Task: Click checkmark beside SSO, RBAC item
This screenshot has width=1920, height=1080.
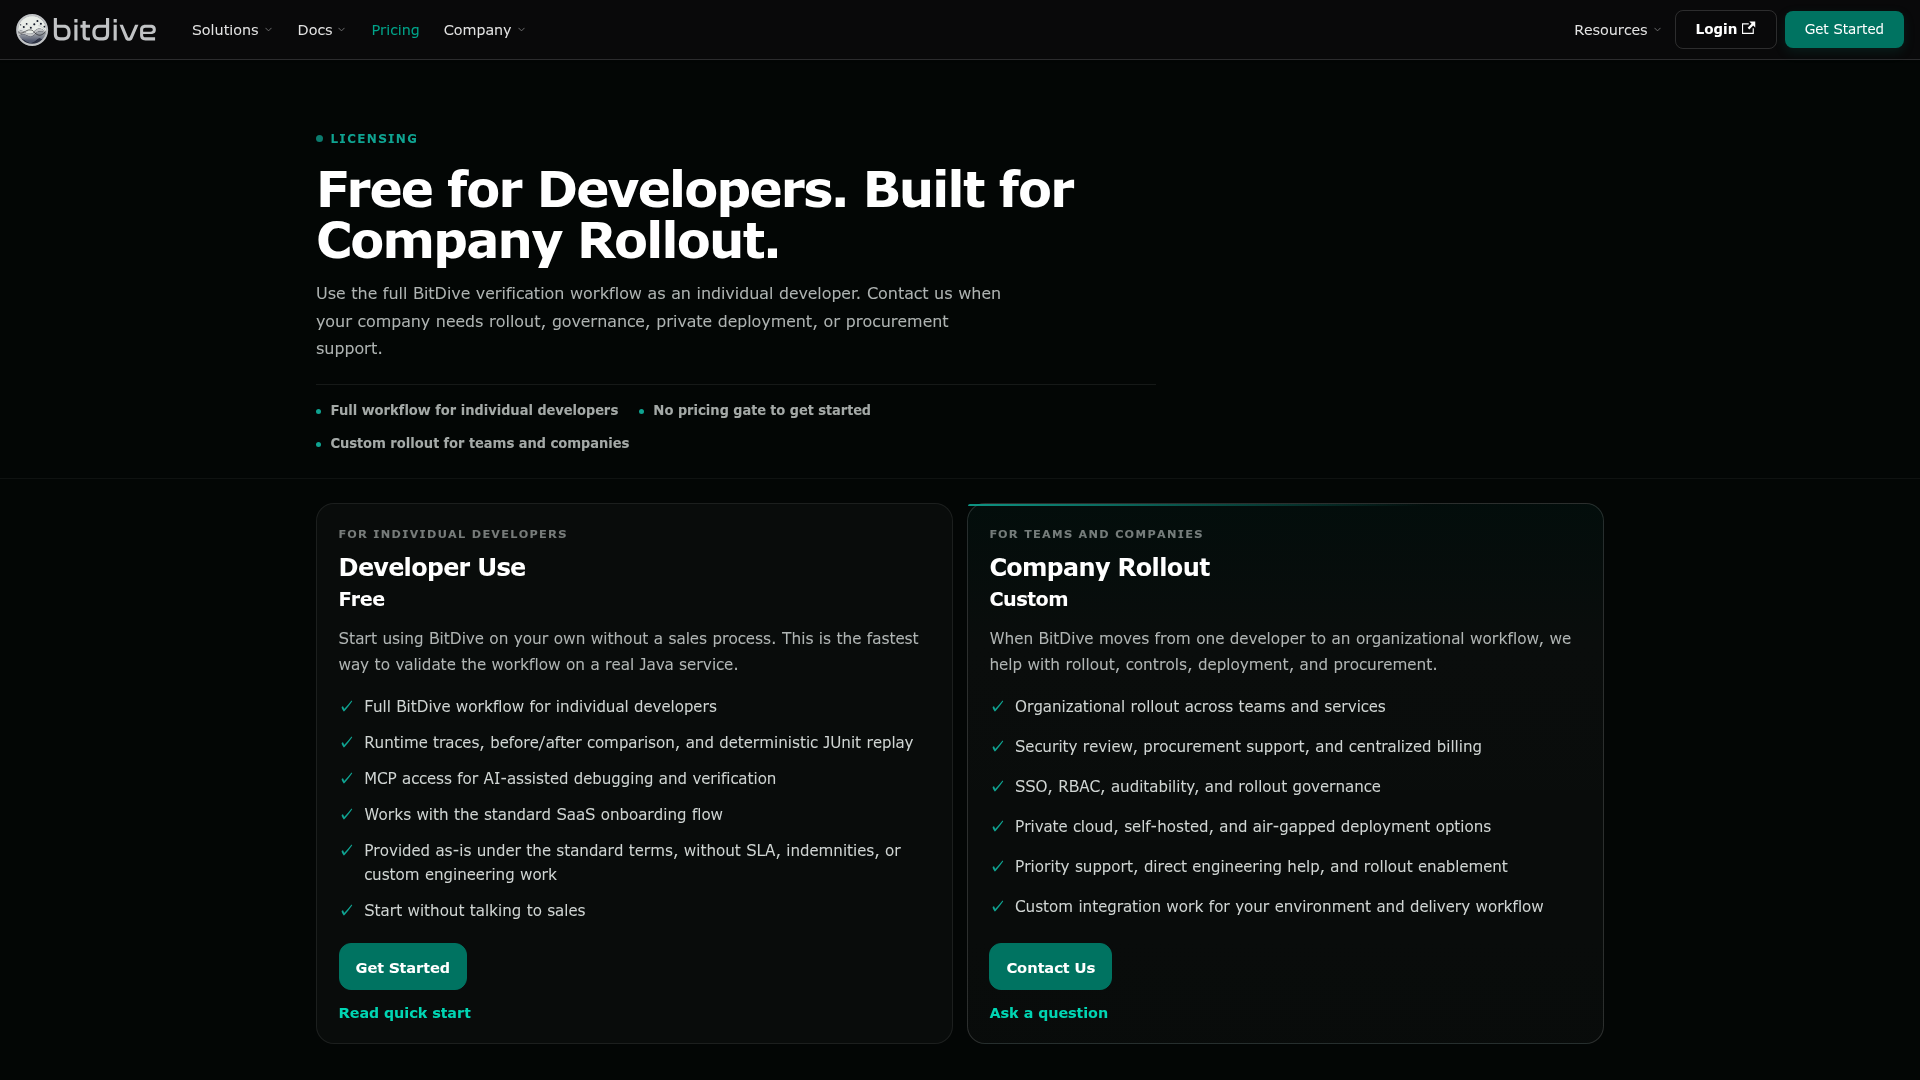Action: (997, 787)
